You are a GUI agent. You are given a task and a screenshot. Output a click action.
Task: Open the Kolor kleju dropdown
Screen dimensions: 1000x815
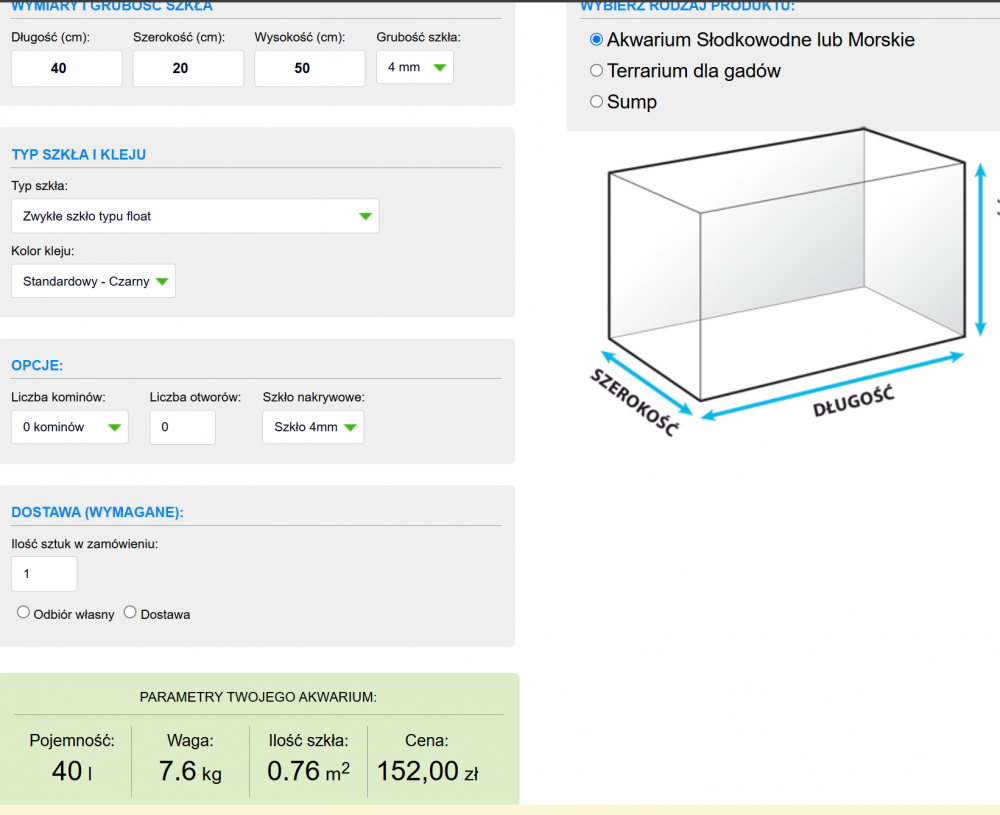tap(93, 281)
